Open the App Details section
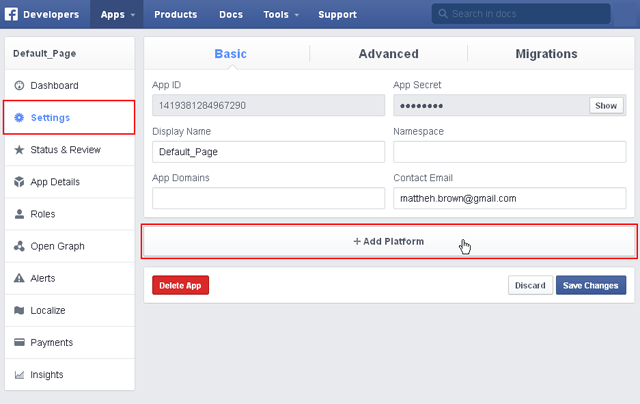 point(70,182)
